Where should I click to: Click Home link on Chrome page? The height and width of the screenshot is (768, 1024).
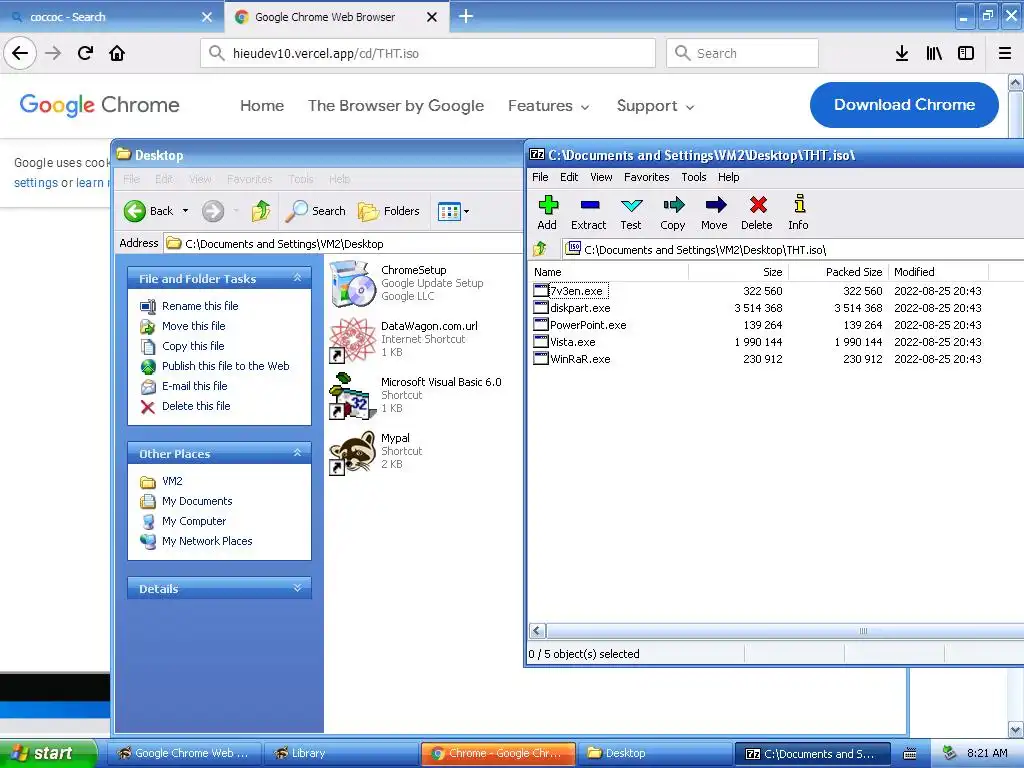262,106
